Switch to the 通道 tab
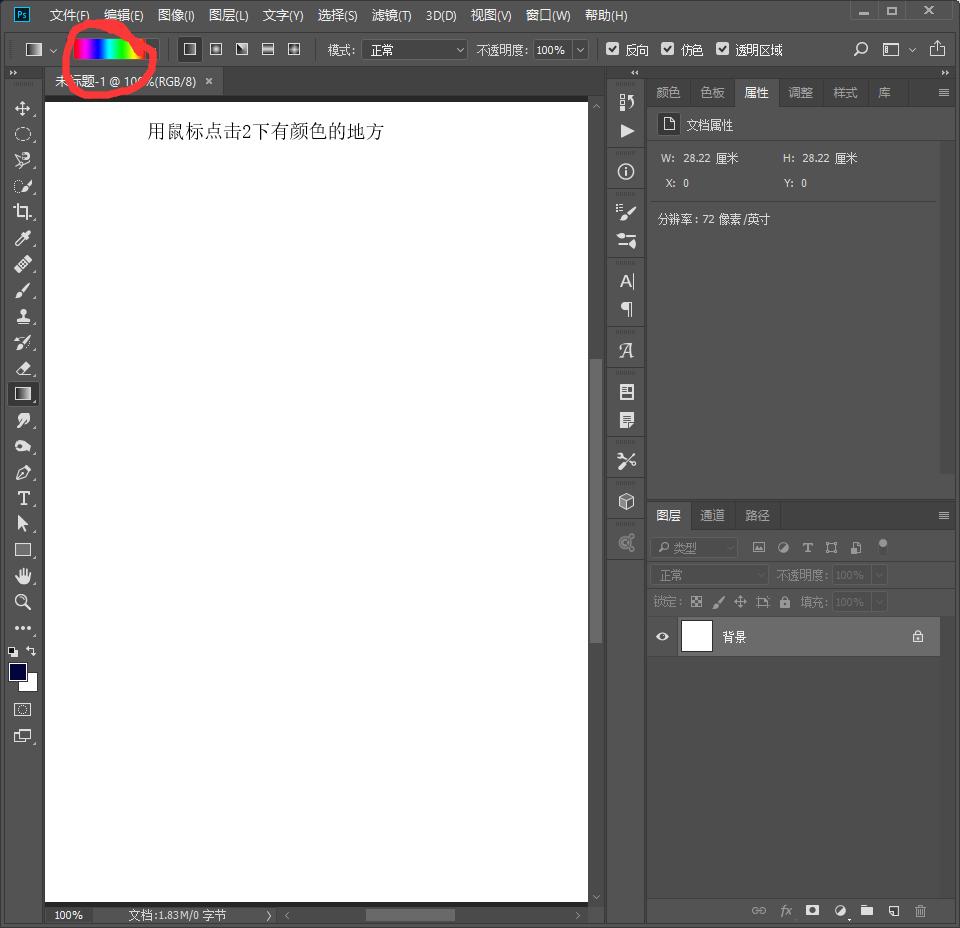Viewport: 960px width, 928px height. 712,515
